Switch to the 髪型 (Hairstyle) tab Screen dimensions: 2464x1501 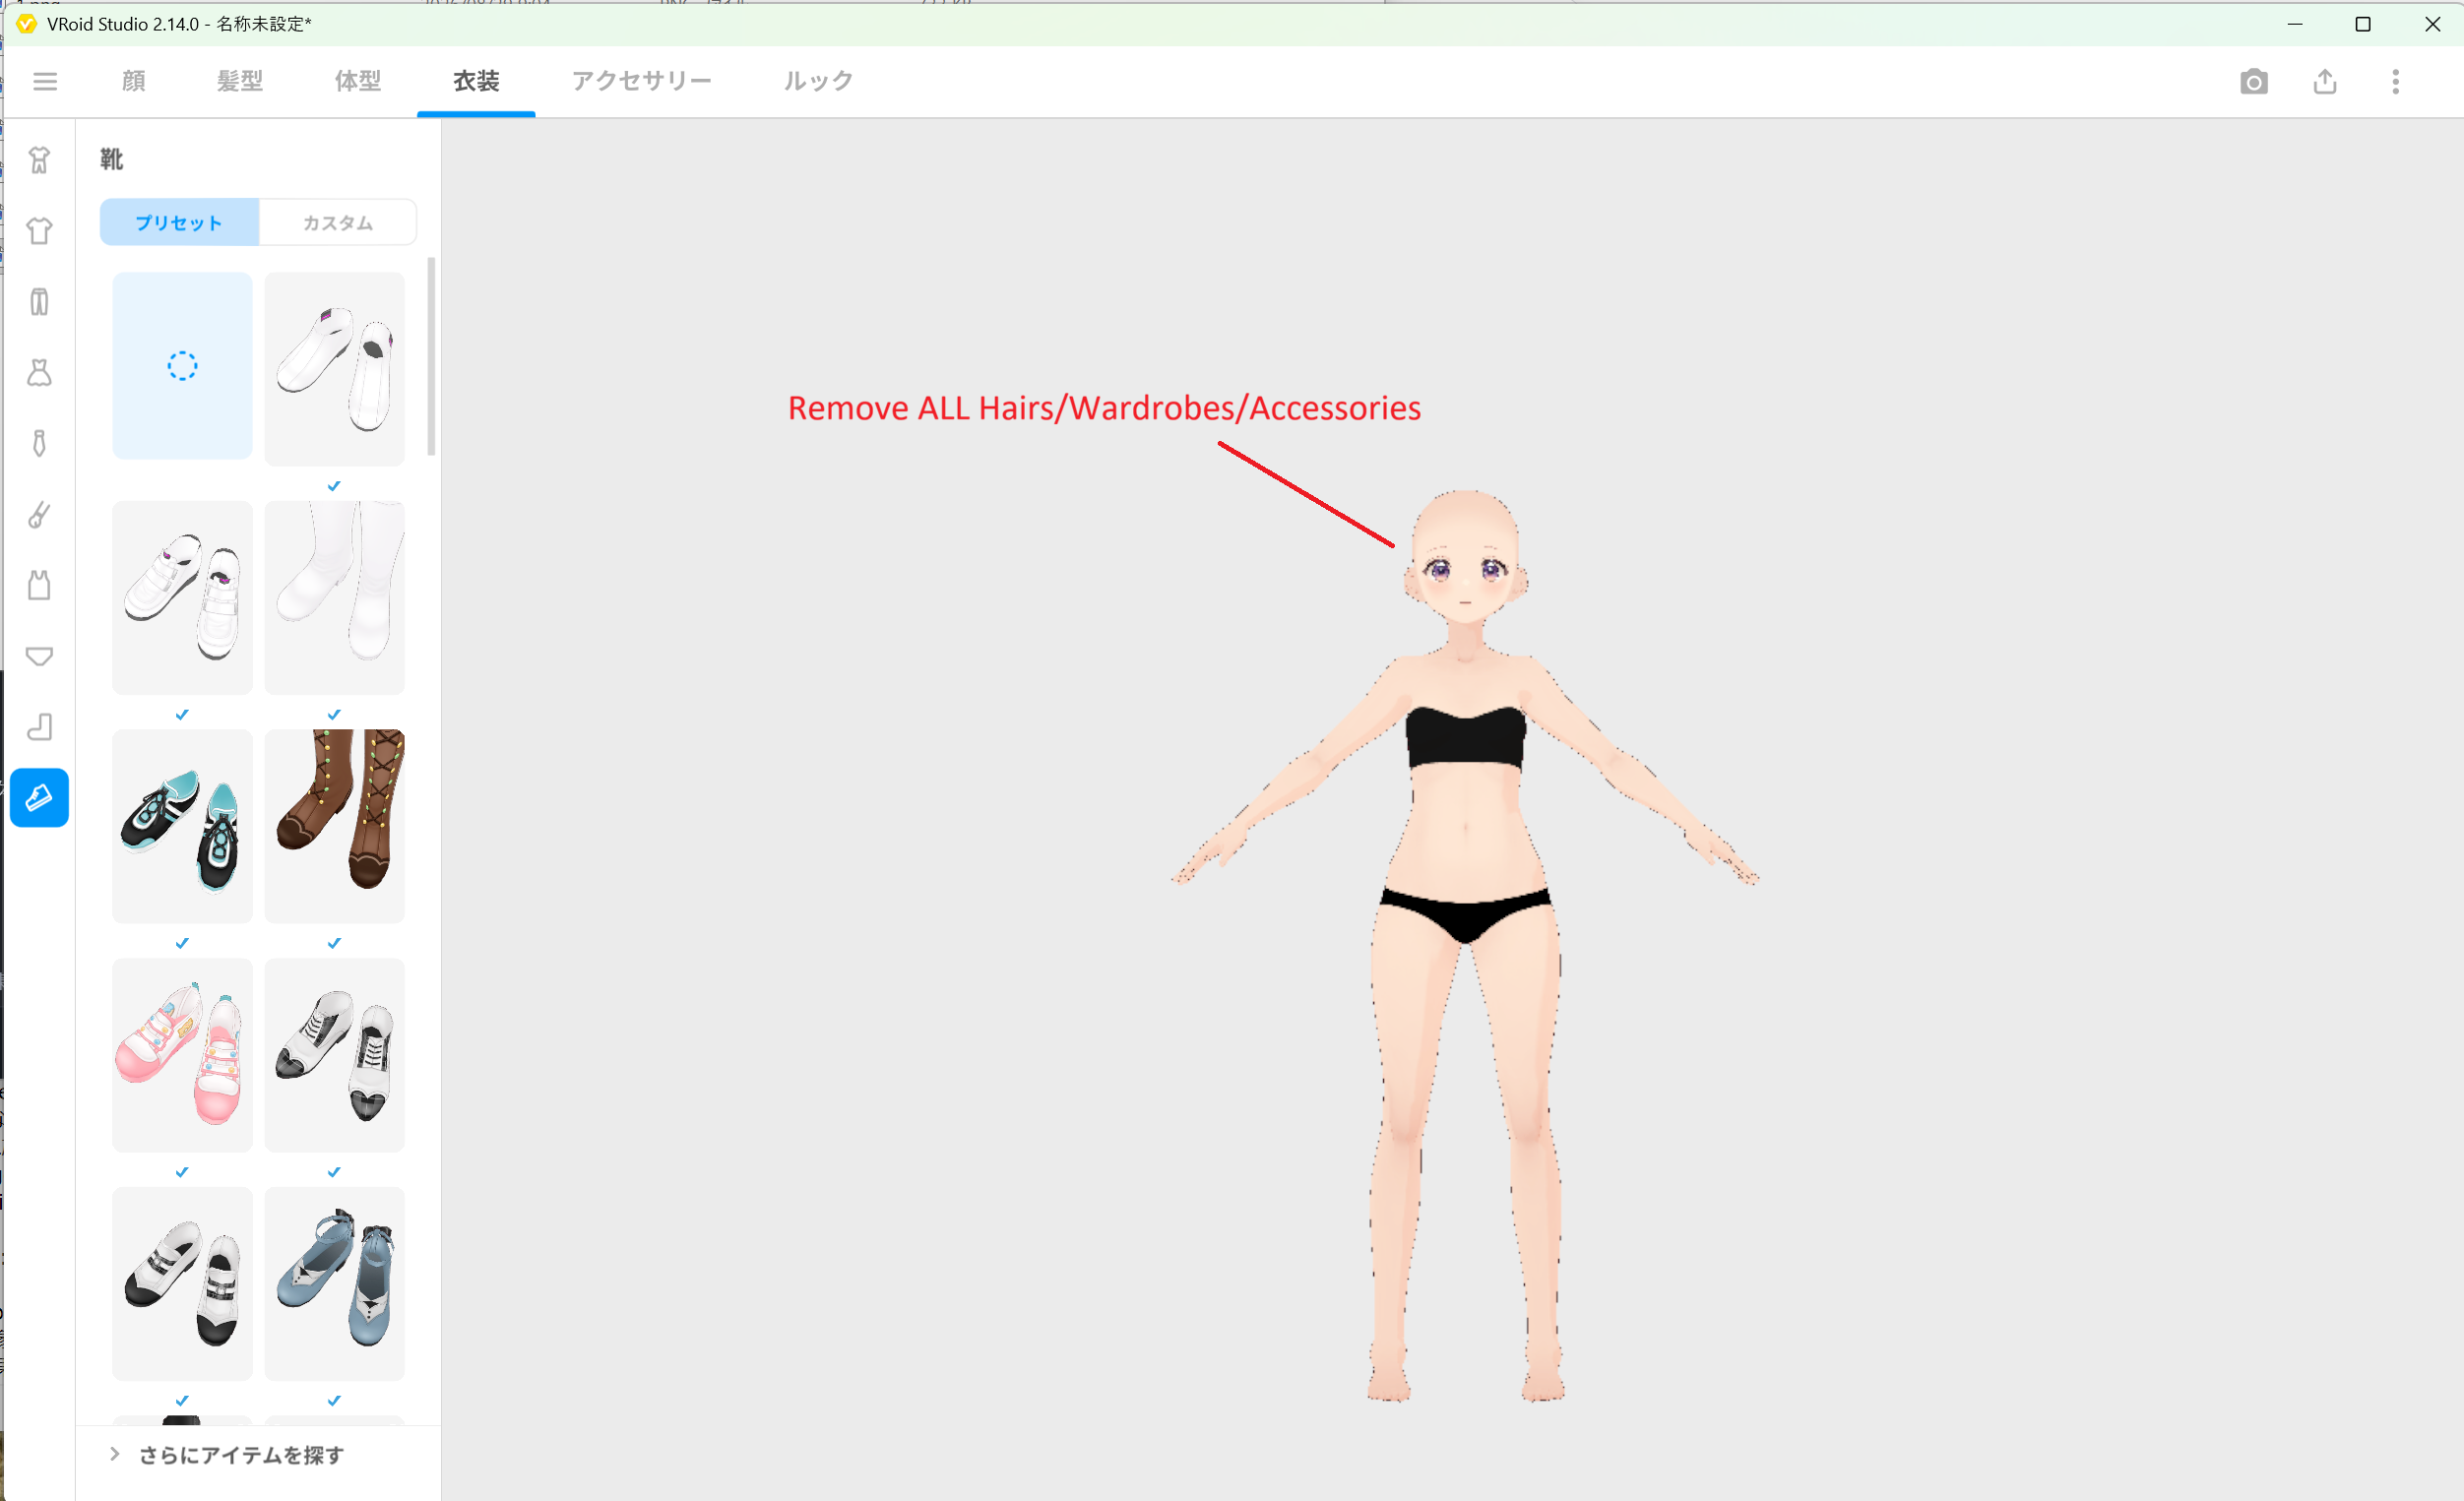click(240, 81)
